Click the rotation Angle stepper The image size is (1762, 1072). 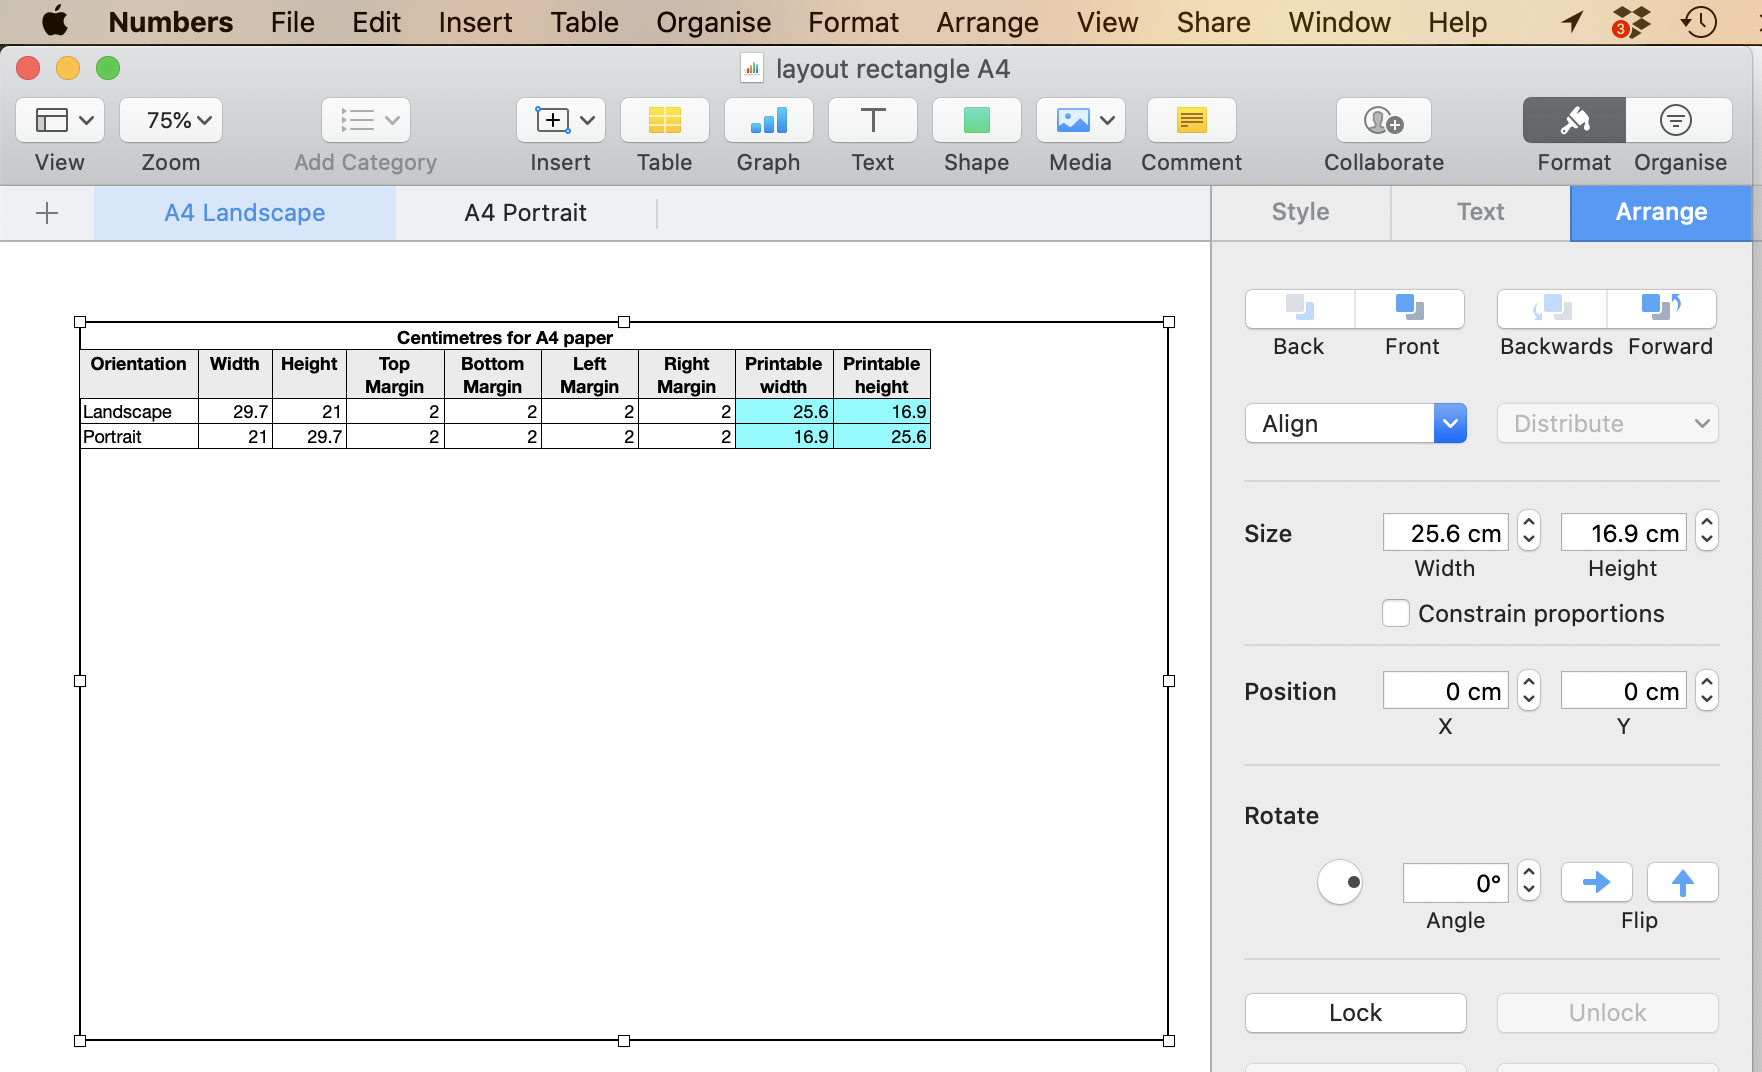click(1529, 881)
